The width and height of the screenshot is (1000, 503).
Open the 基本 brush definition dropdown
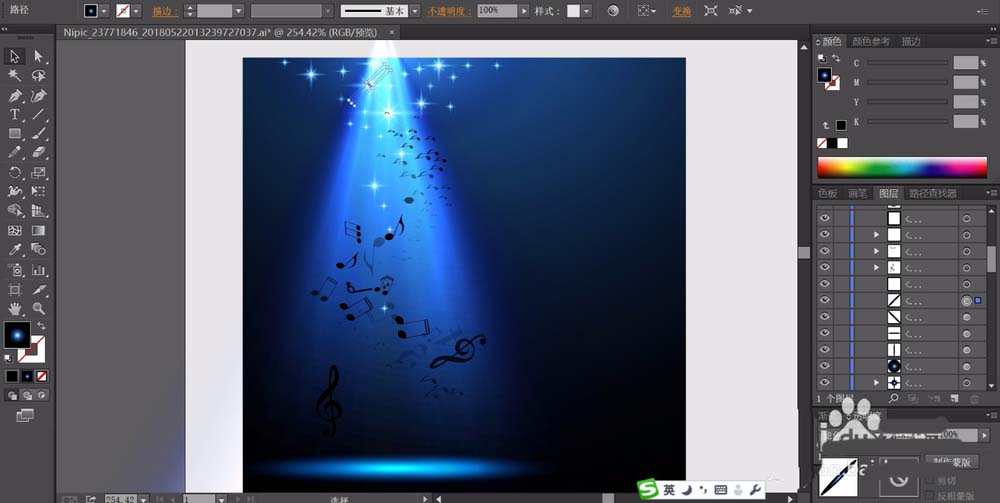click(415, 11)
